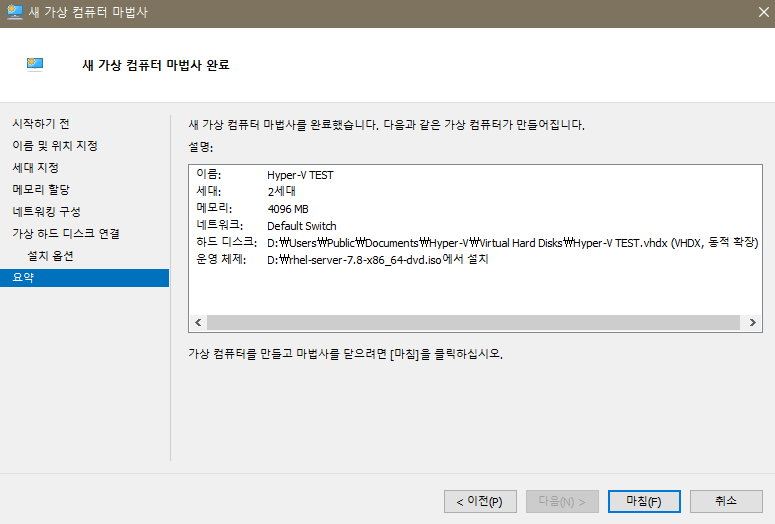Viewport: 775px width, 524px height.
Task: Close the new virtual machine wizard window
Action: pyautogui.click(x=763, y=12)
